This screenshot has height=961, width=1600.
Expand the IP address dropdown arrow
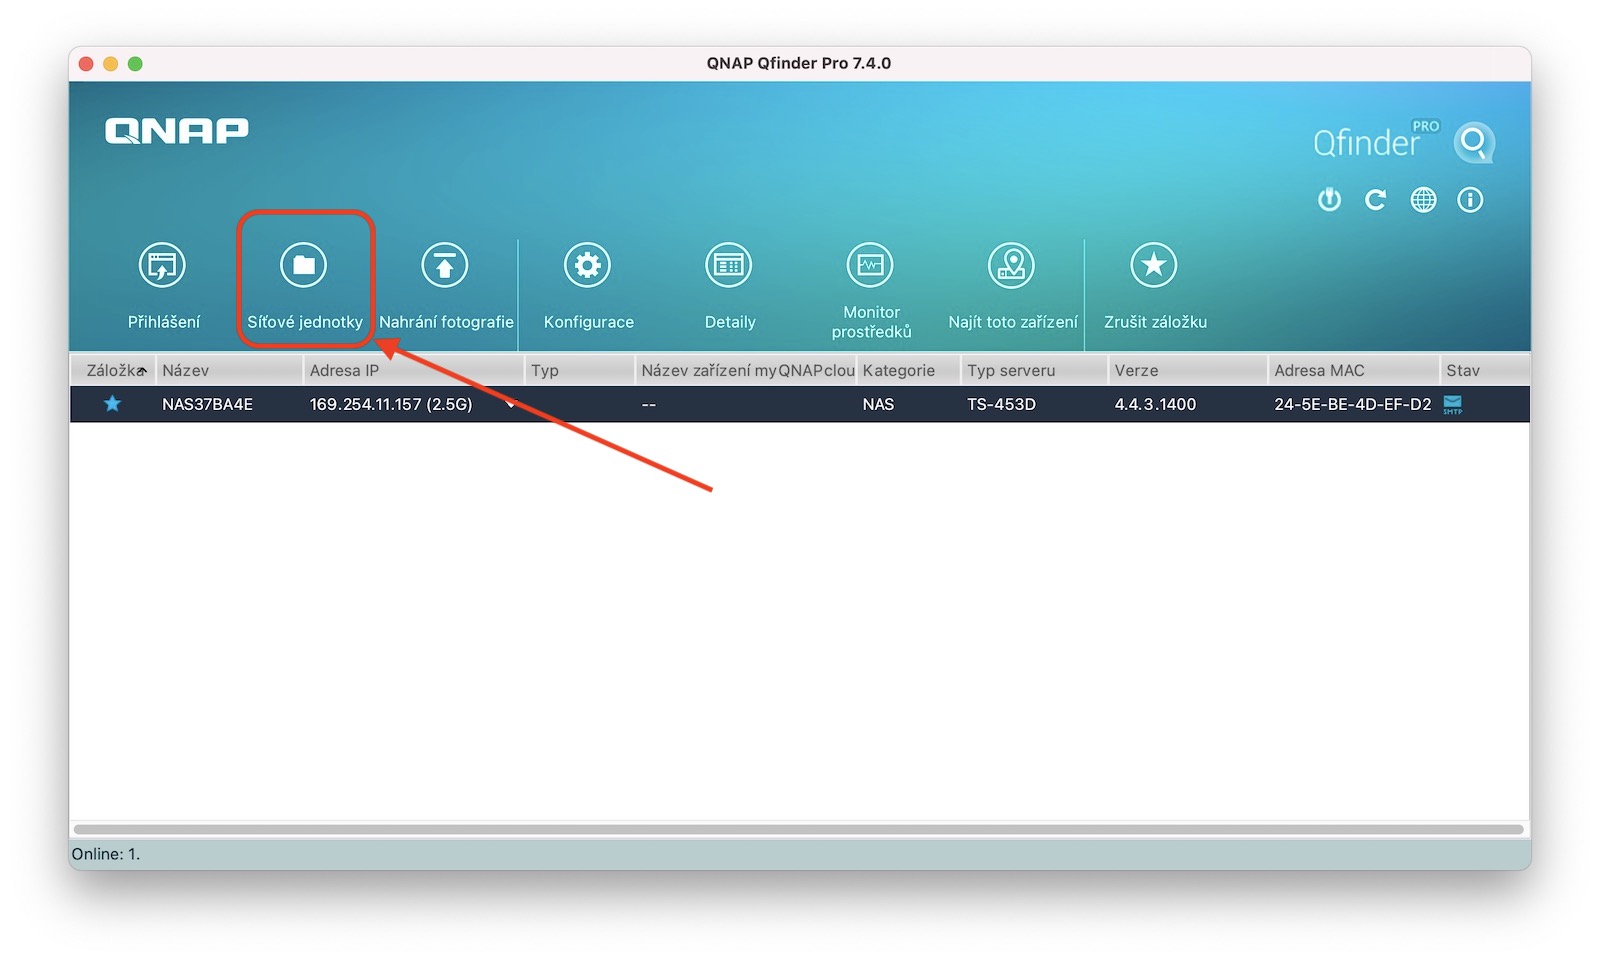click(x=511, y=405)
